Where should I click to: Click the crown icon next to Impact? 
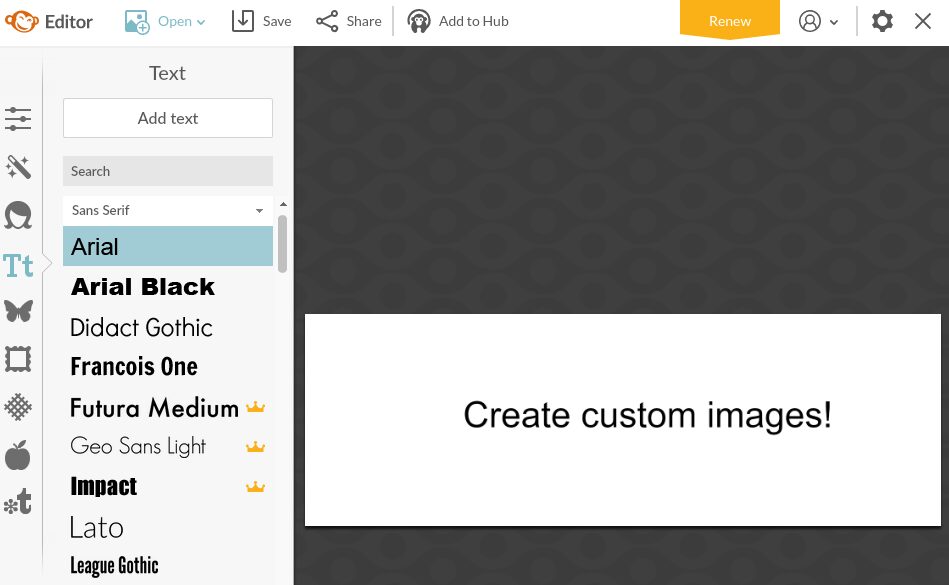tap(255, 486)
